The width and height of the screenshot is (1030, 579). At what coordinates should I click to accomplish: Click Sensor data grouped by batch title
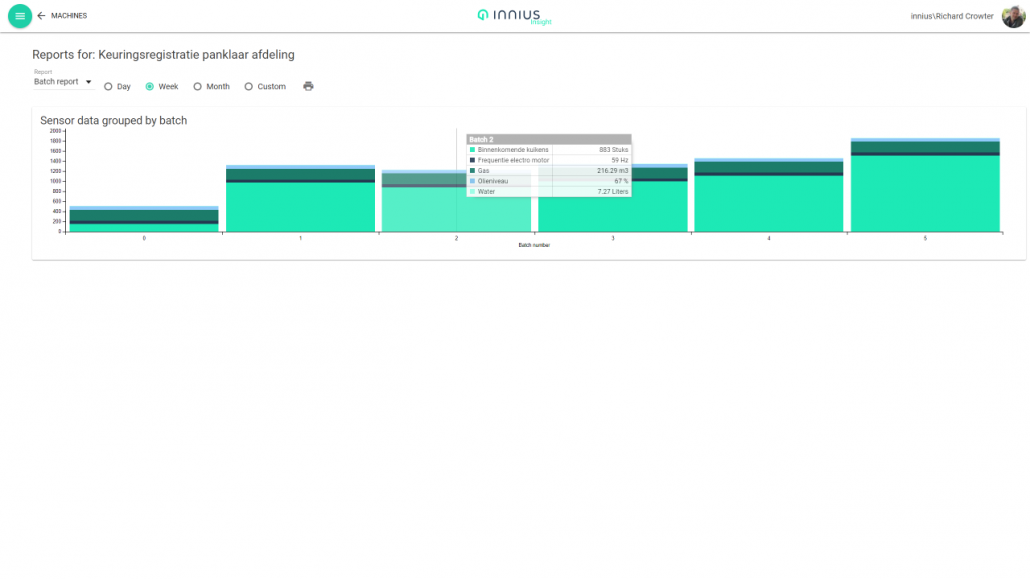pyautogui.click(x=114, y=120)
